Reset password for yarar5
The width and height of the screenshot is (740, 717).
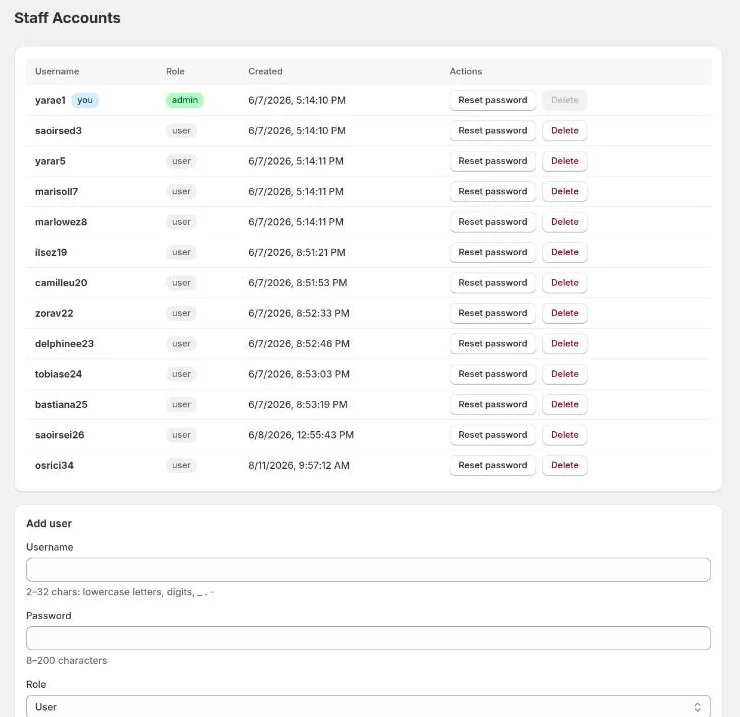(493, 161)
